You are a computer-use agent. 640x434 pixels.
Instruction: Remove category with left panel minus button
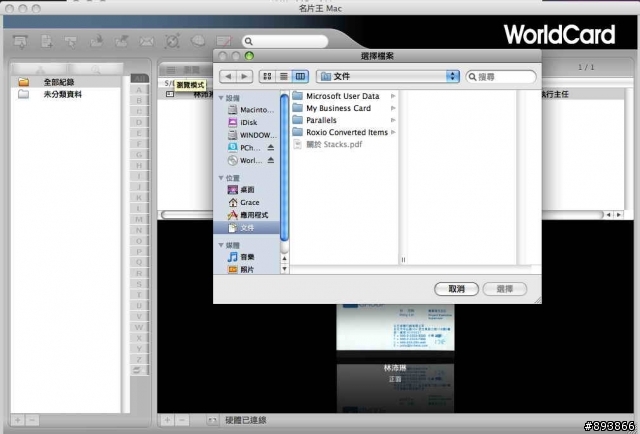(x=32, y=420)
